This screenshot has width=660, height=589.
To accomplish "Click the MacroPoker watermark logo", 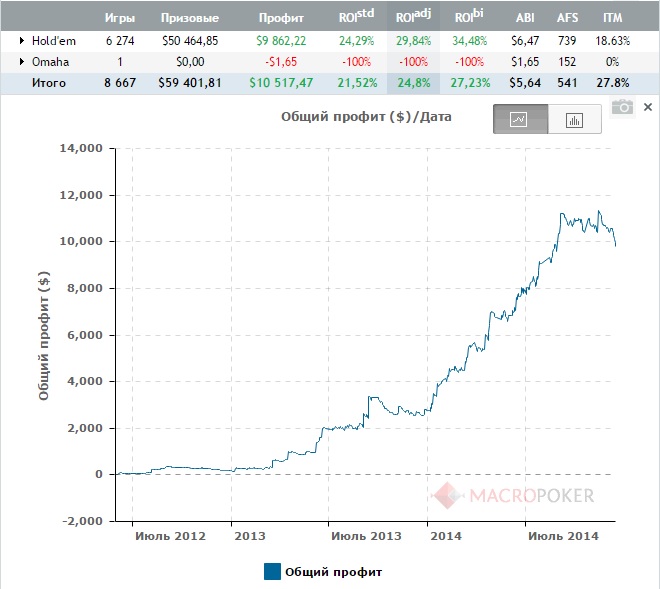I will click(512, 494).
